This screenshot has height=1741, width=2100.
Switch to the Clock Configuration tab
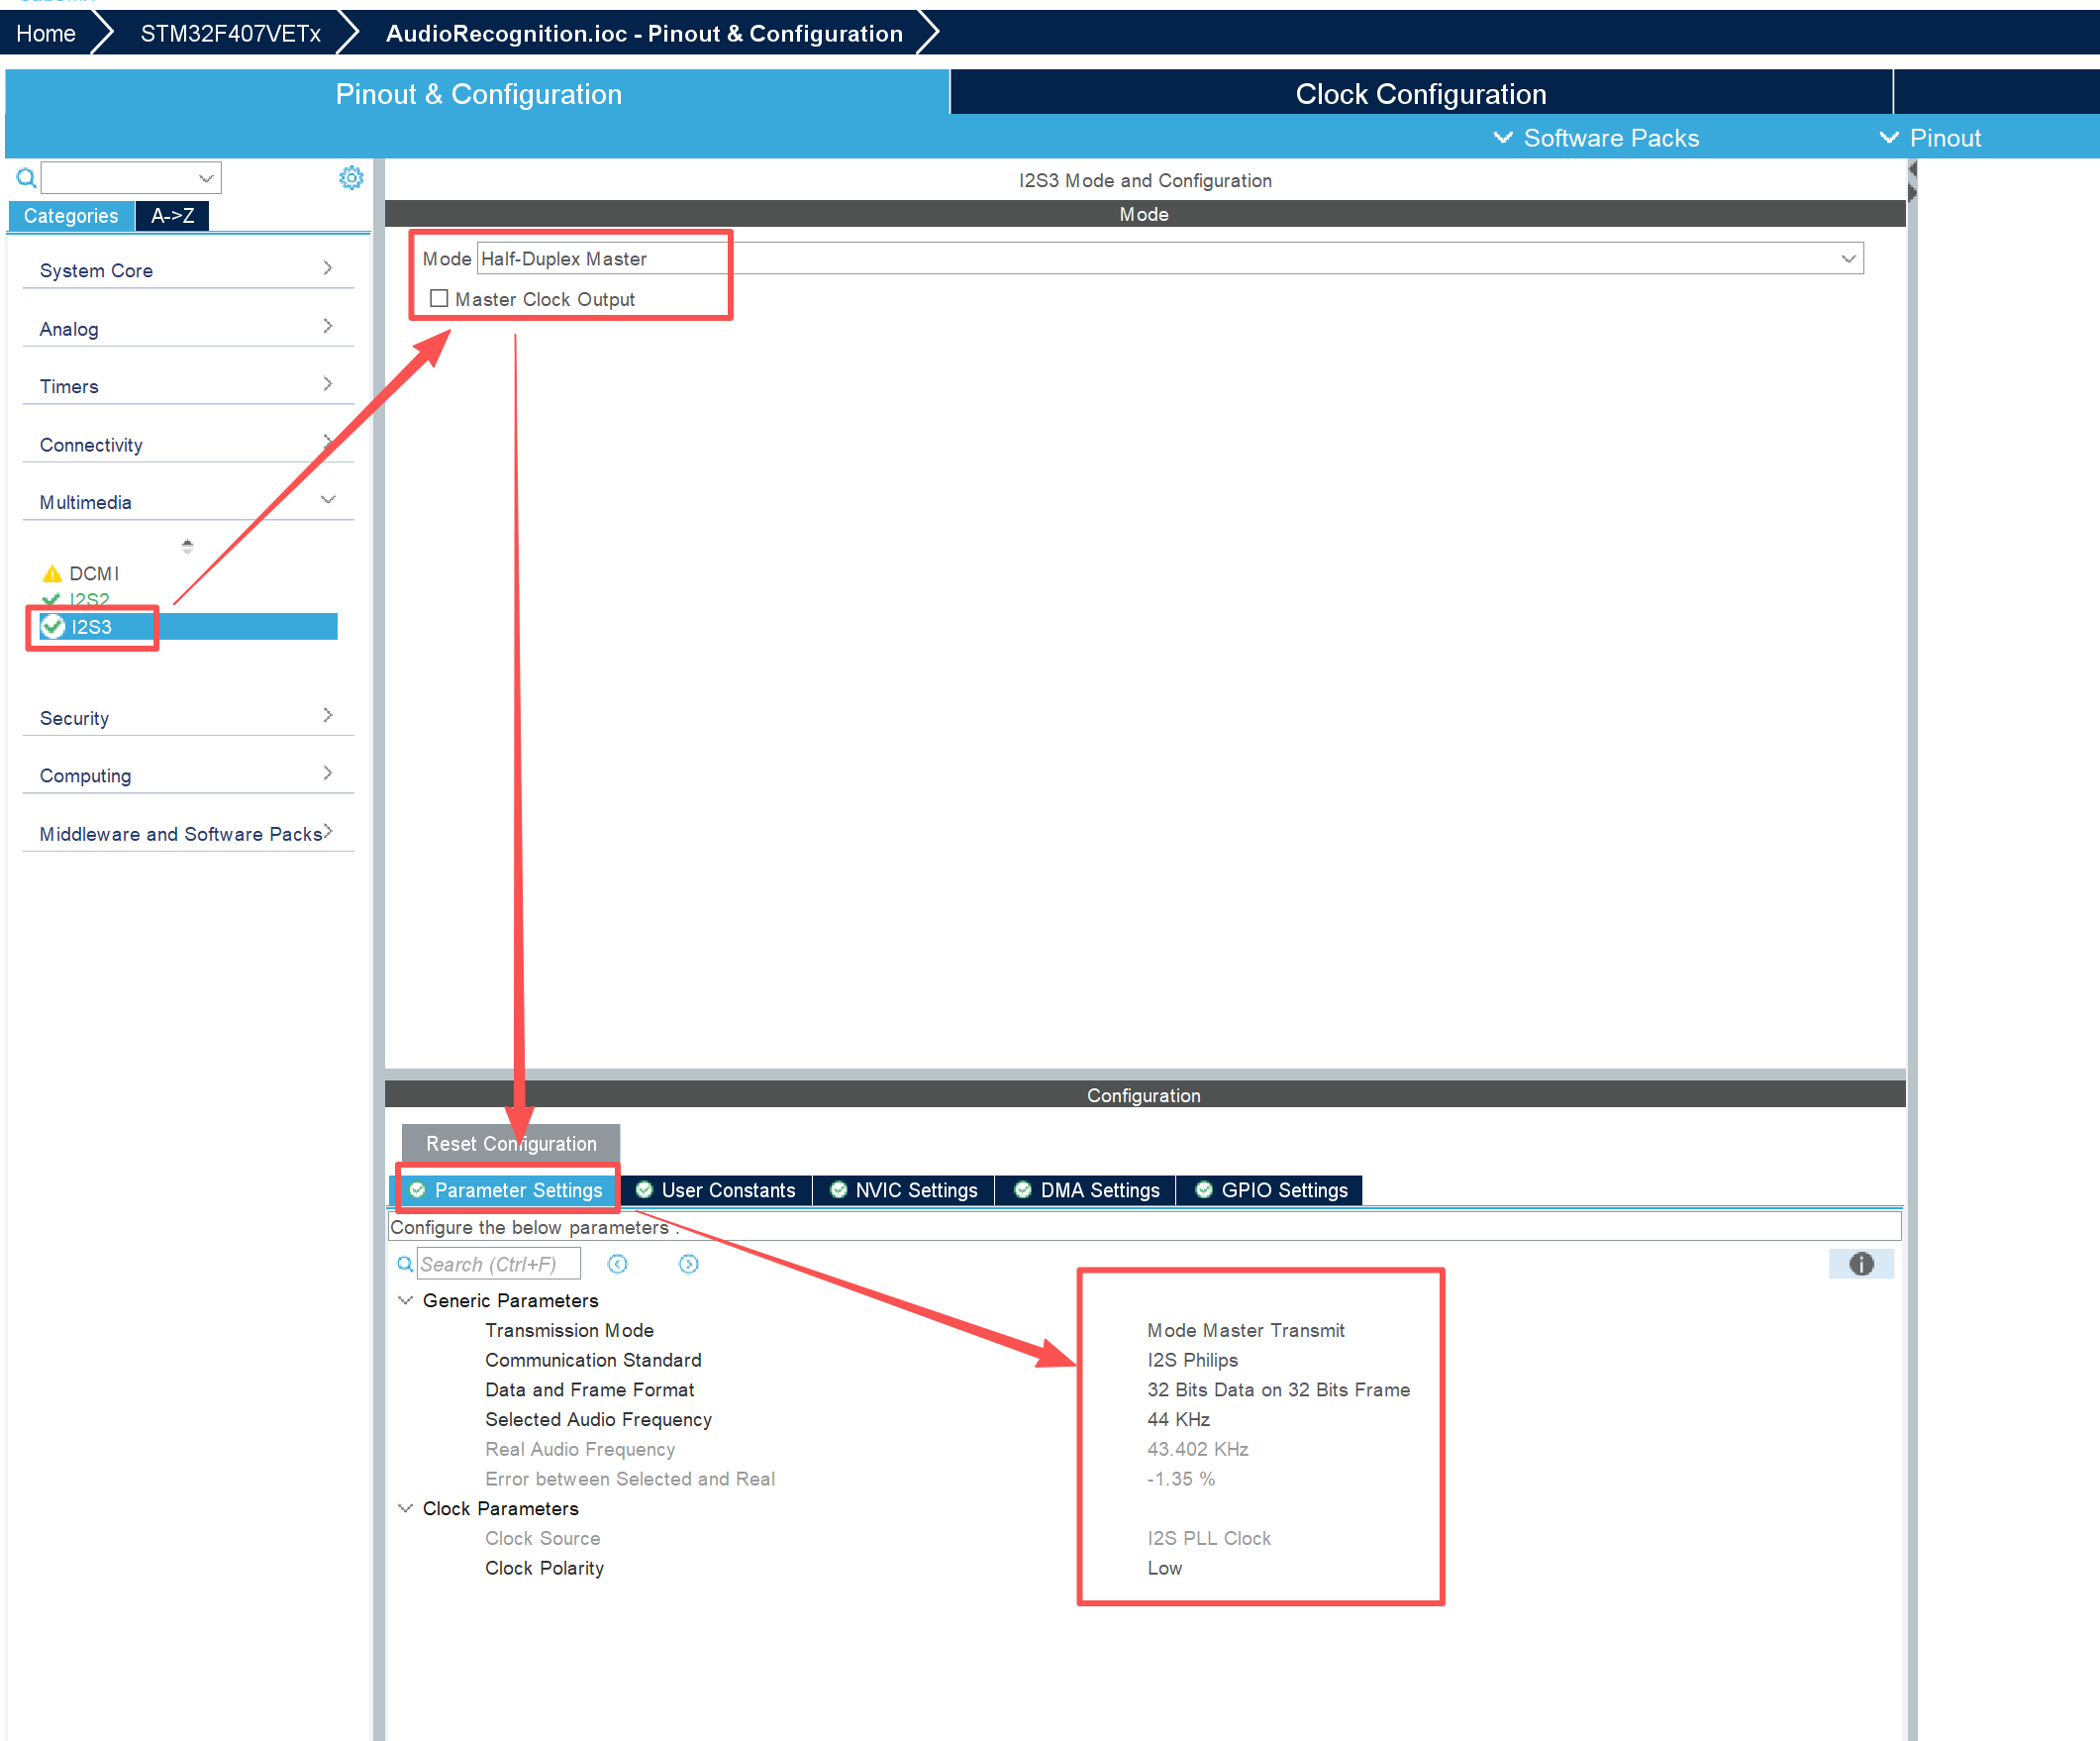click(1420, 94)
